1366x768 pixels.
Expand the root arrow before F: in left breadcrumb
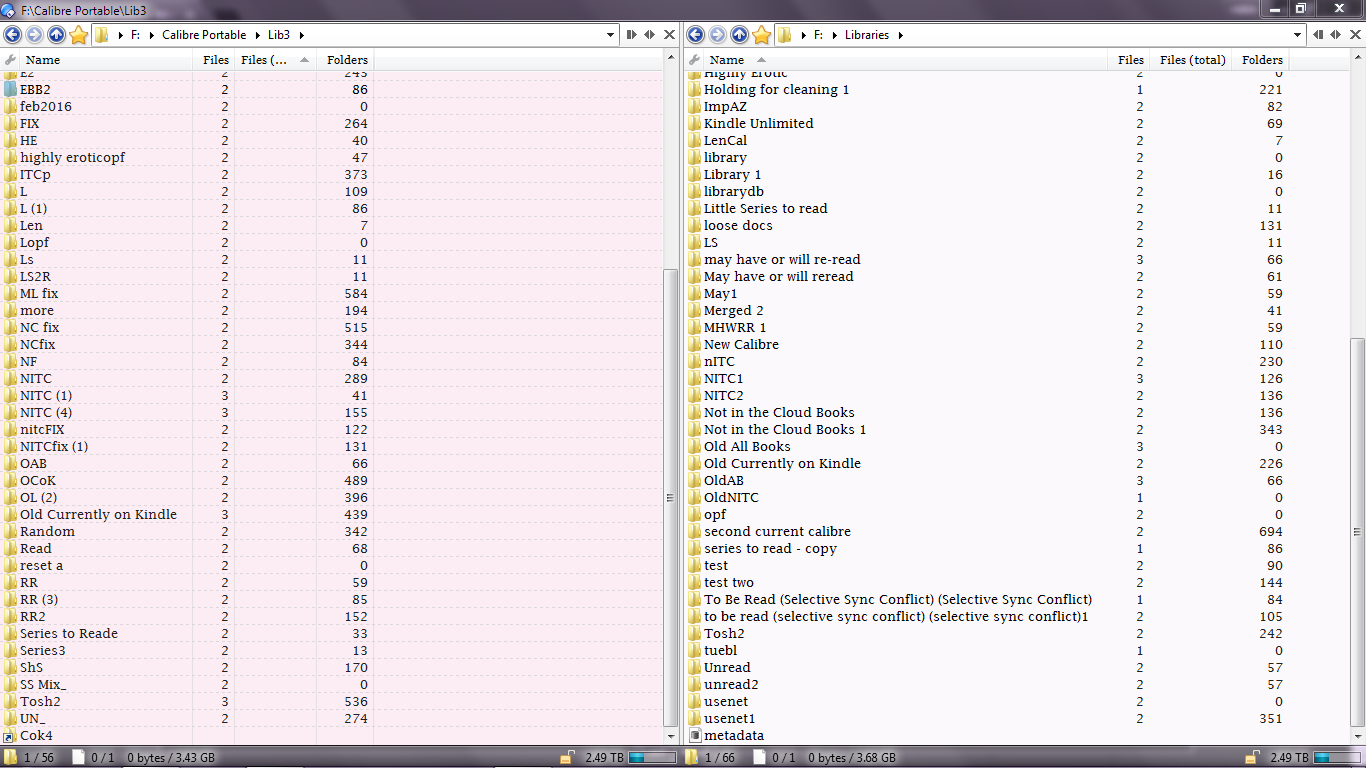[120, 35]
